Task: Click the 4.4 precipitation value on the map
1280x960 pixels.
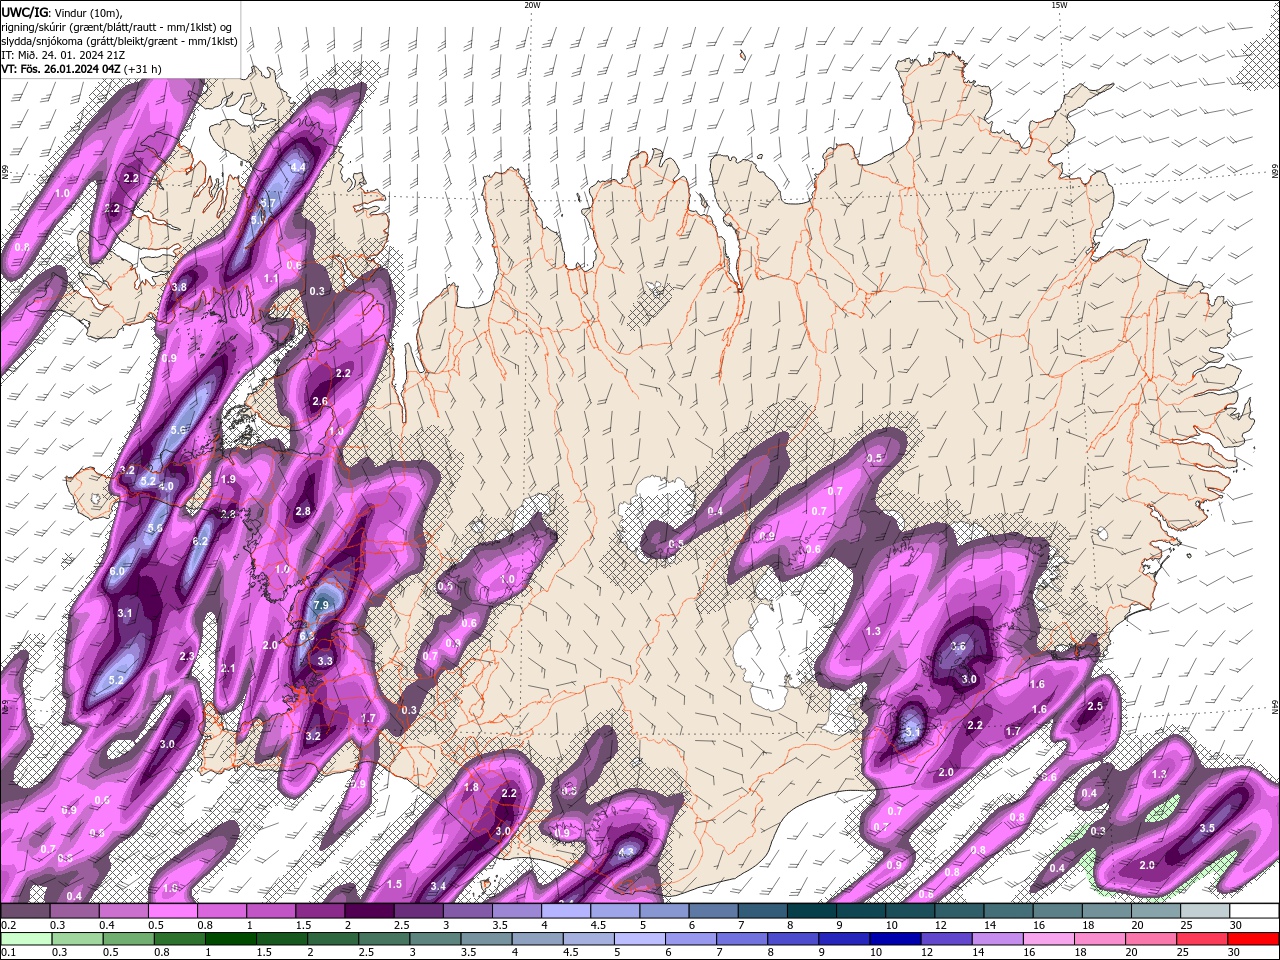Action: click(x=297, y=168)
